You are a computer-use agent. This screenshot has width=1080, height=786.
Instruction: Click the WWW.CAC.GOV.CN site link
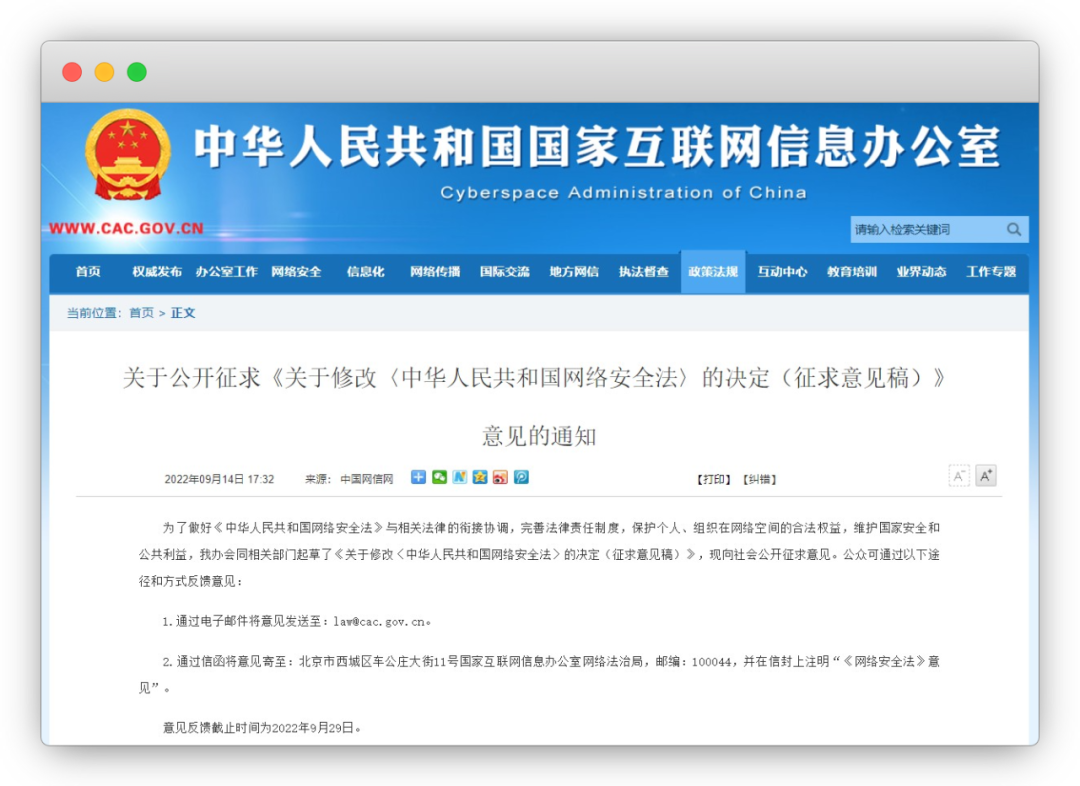point(125,229)
